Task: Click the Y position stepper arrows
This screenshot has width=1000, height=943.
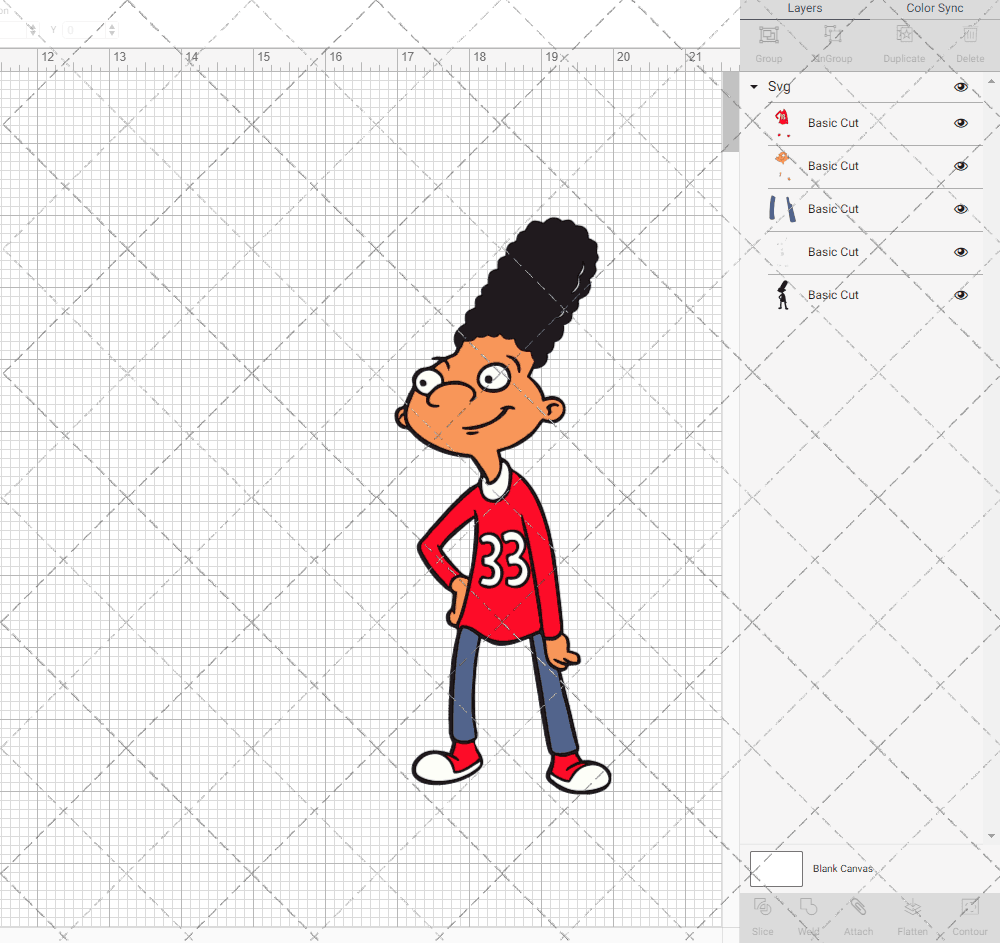Action: coord(112,30)
